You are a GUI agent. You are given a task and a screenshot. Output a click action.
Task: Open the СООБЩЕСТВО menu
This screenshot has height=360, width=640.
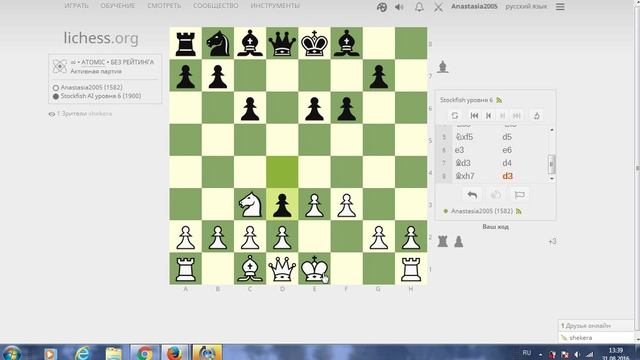coord(216,6)
